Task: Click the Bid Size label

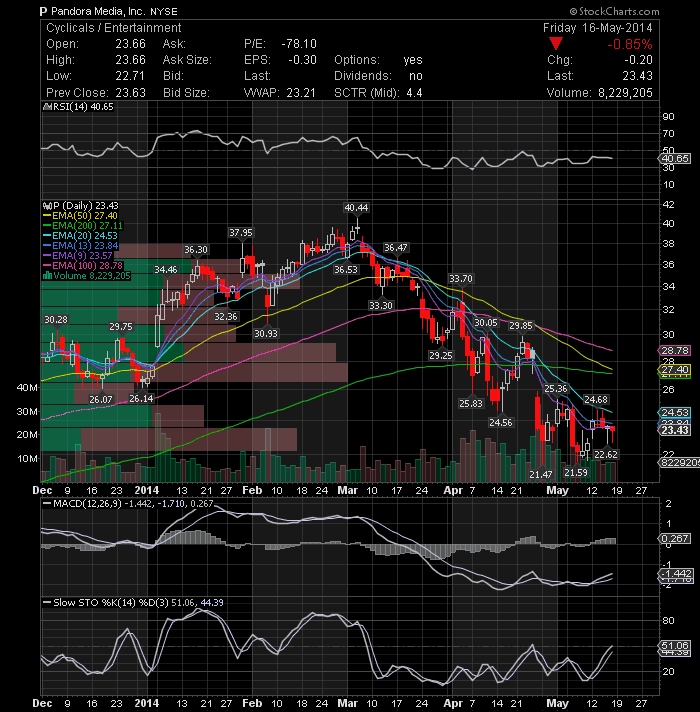Action: 186,93
